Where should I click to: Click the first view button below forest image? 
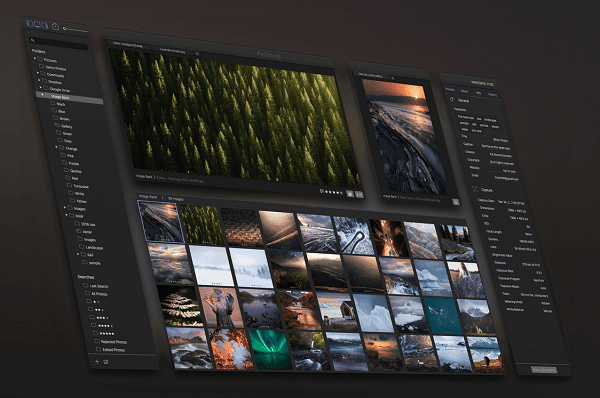pos(350,194)
